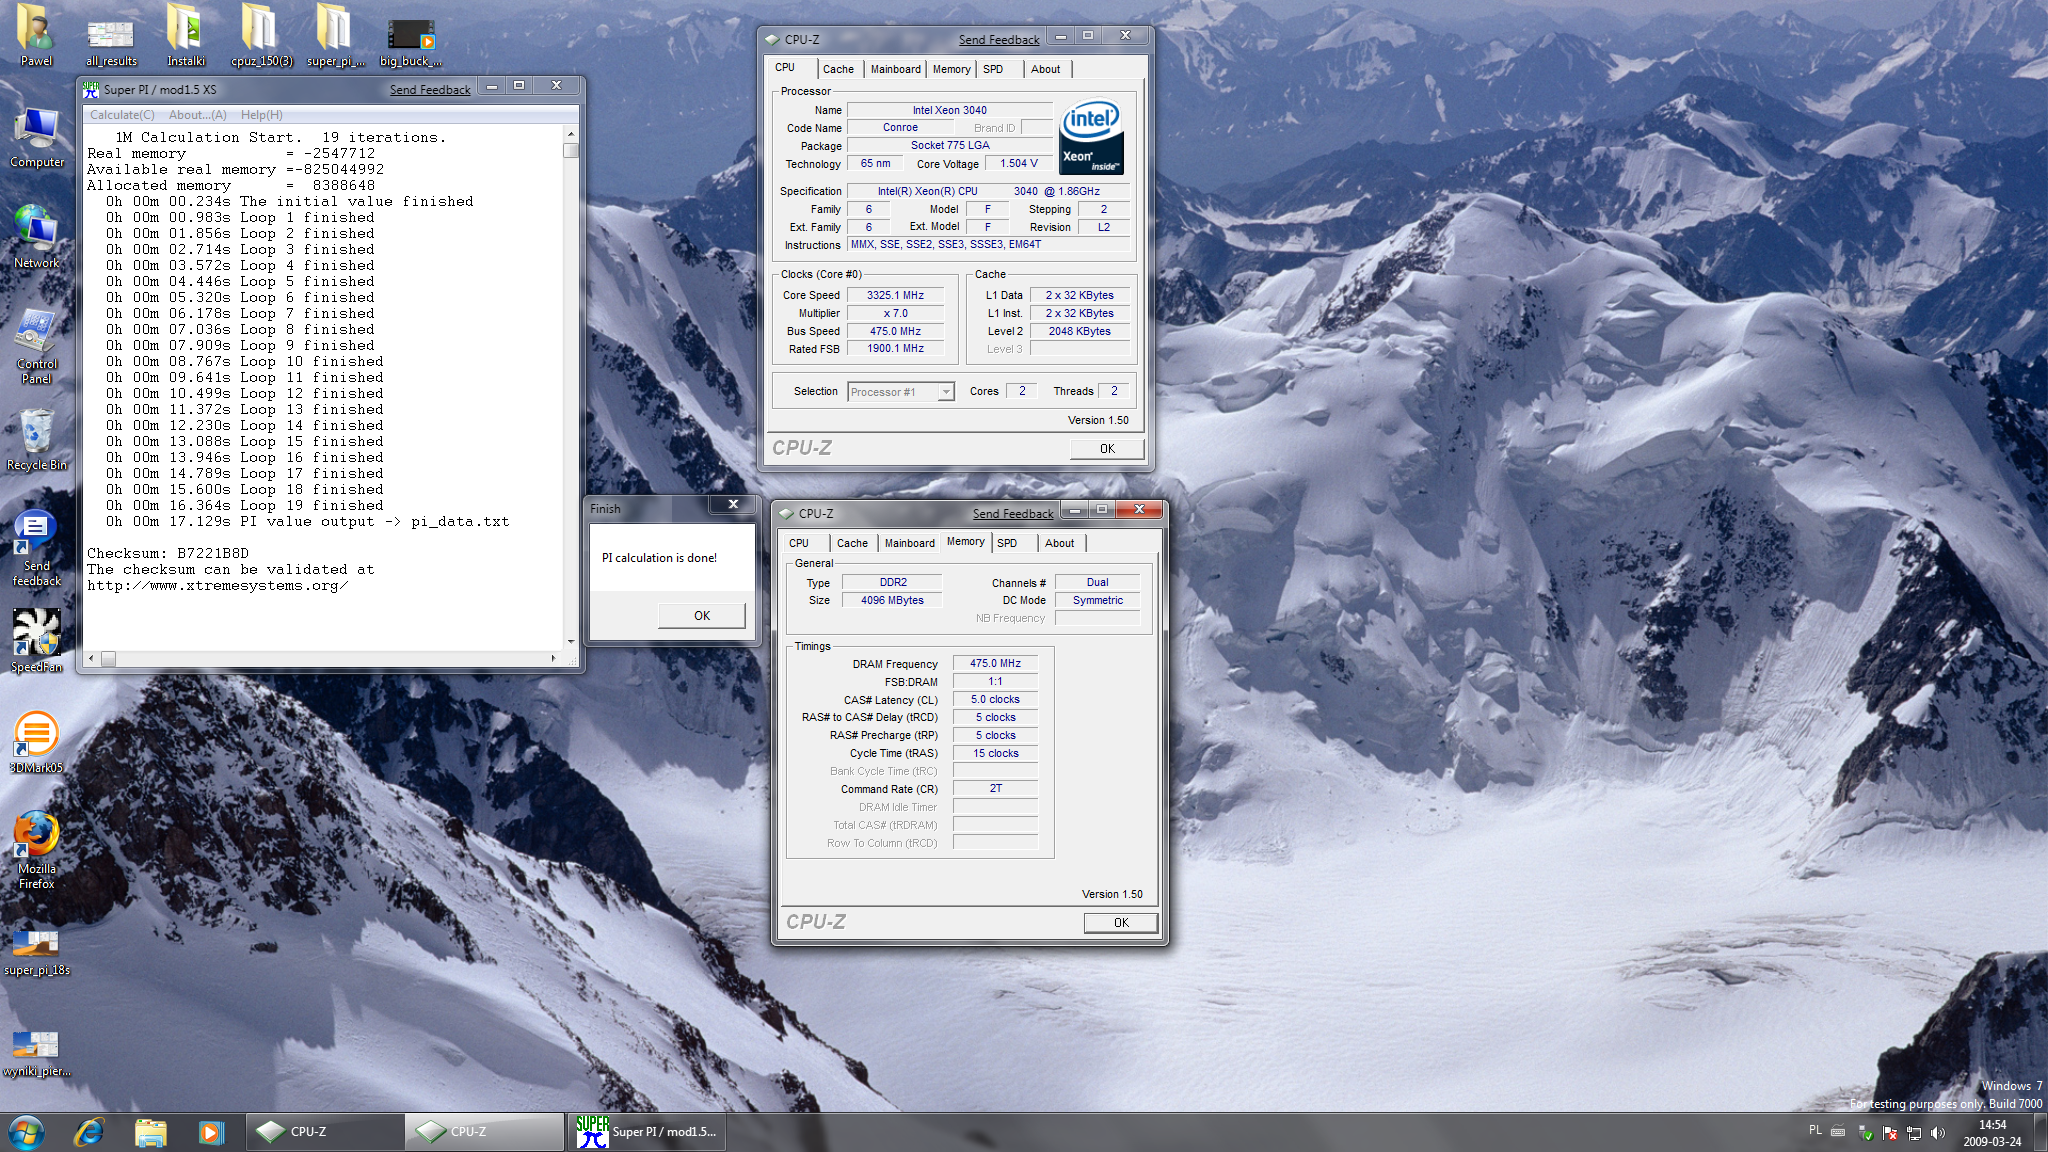Open Windows Media Player from taskbar
2048x1152 pixels.
pos(209,1131)
